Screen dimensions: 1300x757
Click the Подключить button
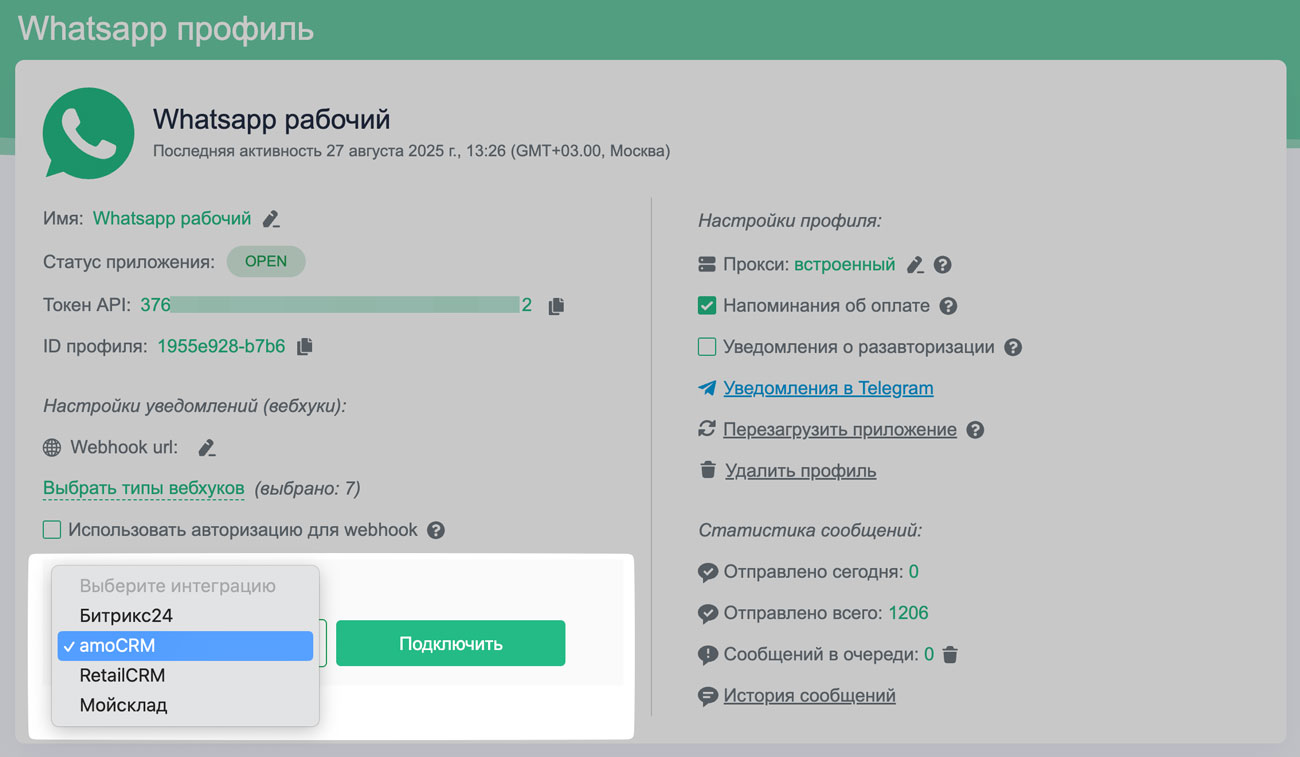[450, 643]
